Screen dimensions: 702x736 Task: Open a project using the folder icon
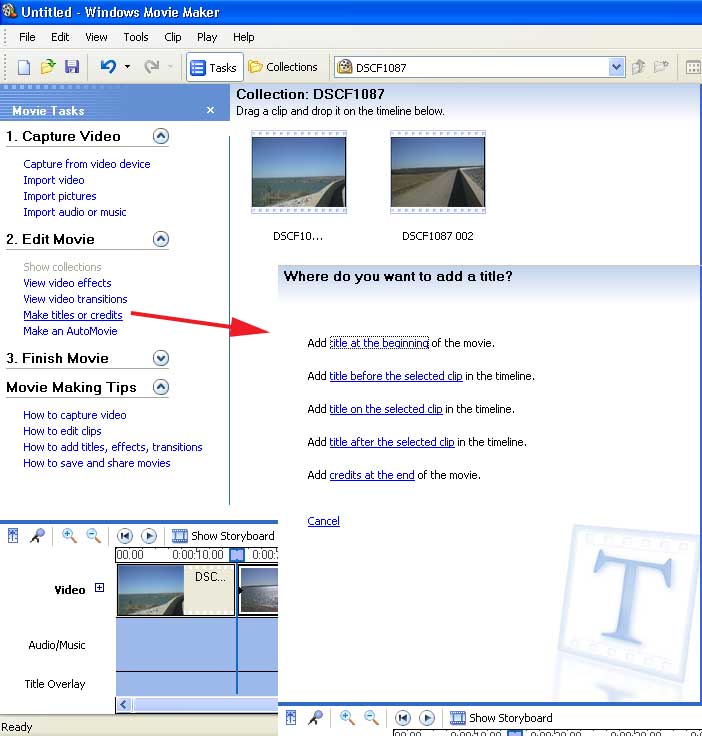tap(47, 67)
